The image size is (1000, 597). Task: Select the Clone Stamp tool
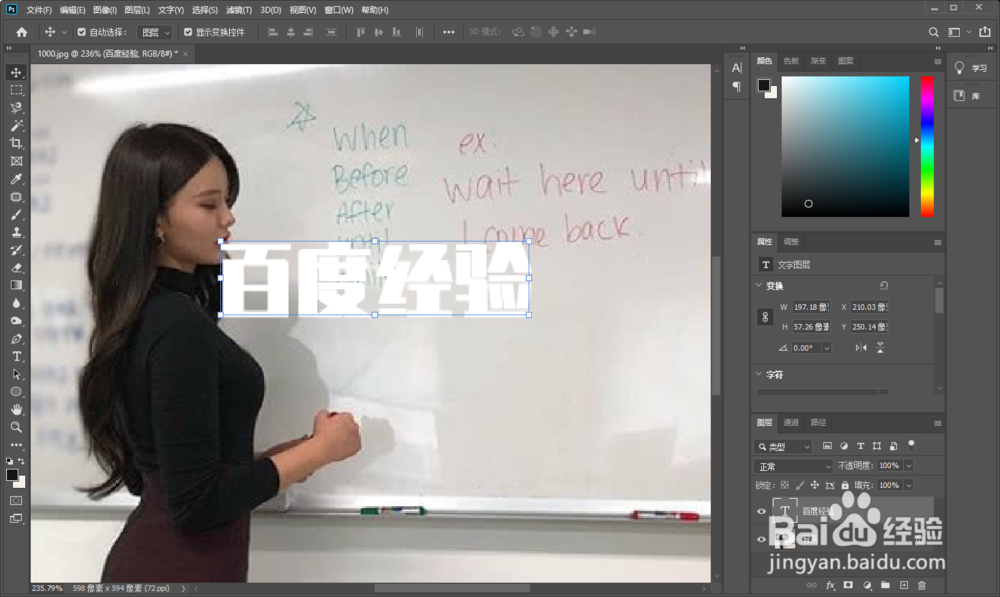tap(16, 232)
